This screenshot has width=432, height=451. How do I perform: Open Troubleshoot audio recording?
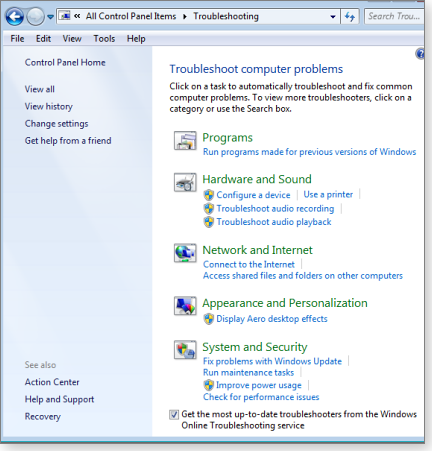pyautogui.click(x=275, y=209)
